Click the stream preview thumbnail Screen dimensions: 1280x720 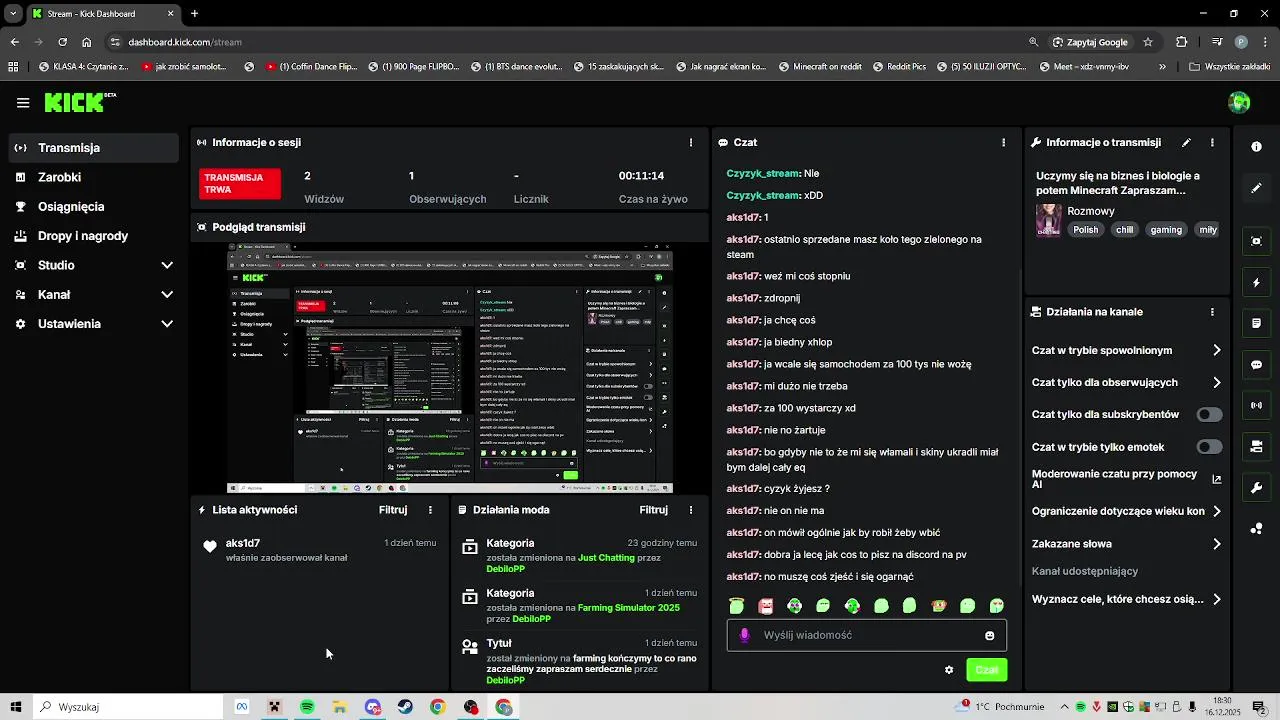click(450, 369)
